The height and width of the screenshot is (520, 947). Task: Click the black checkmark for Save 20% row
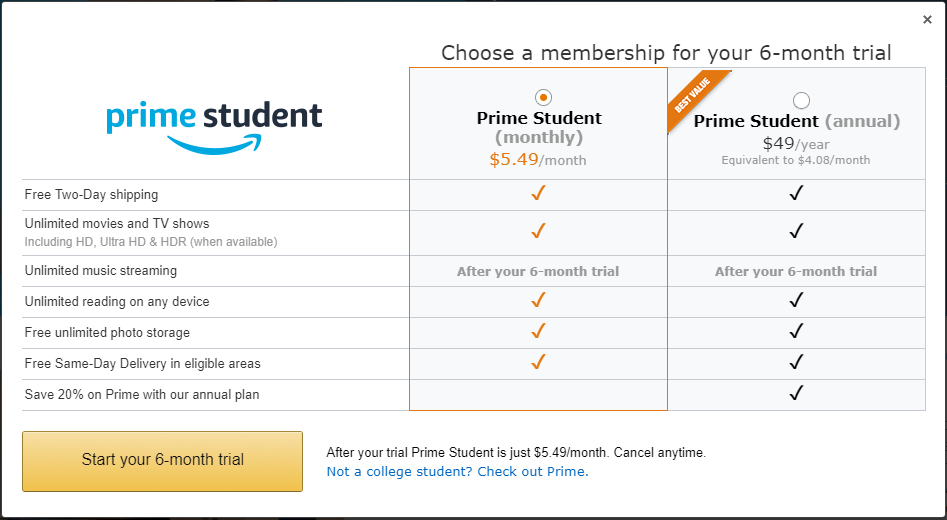point(796,393)
